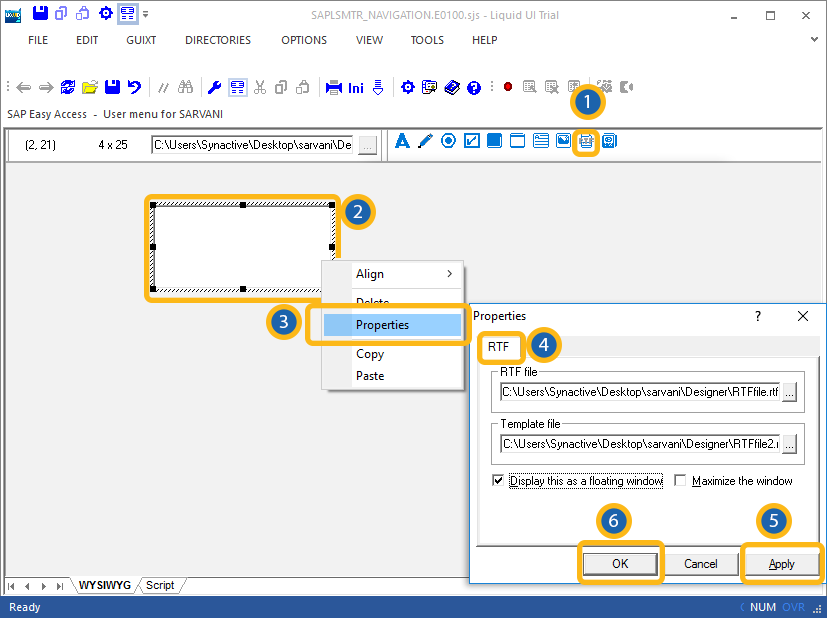Switch to the WYSIWYG tab

(104, 585)
